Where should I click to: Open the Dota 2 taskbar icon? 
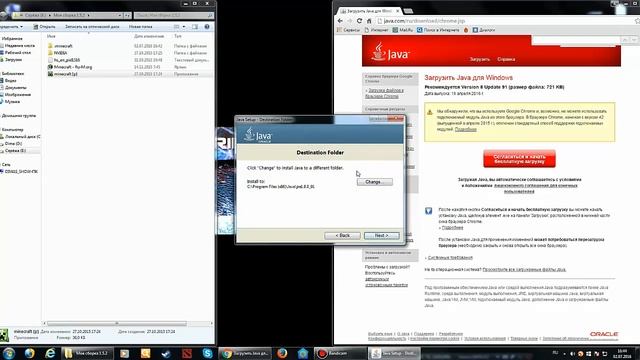coord(187,353)
